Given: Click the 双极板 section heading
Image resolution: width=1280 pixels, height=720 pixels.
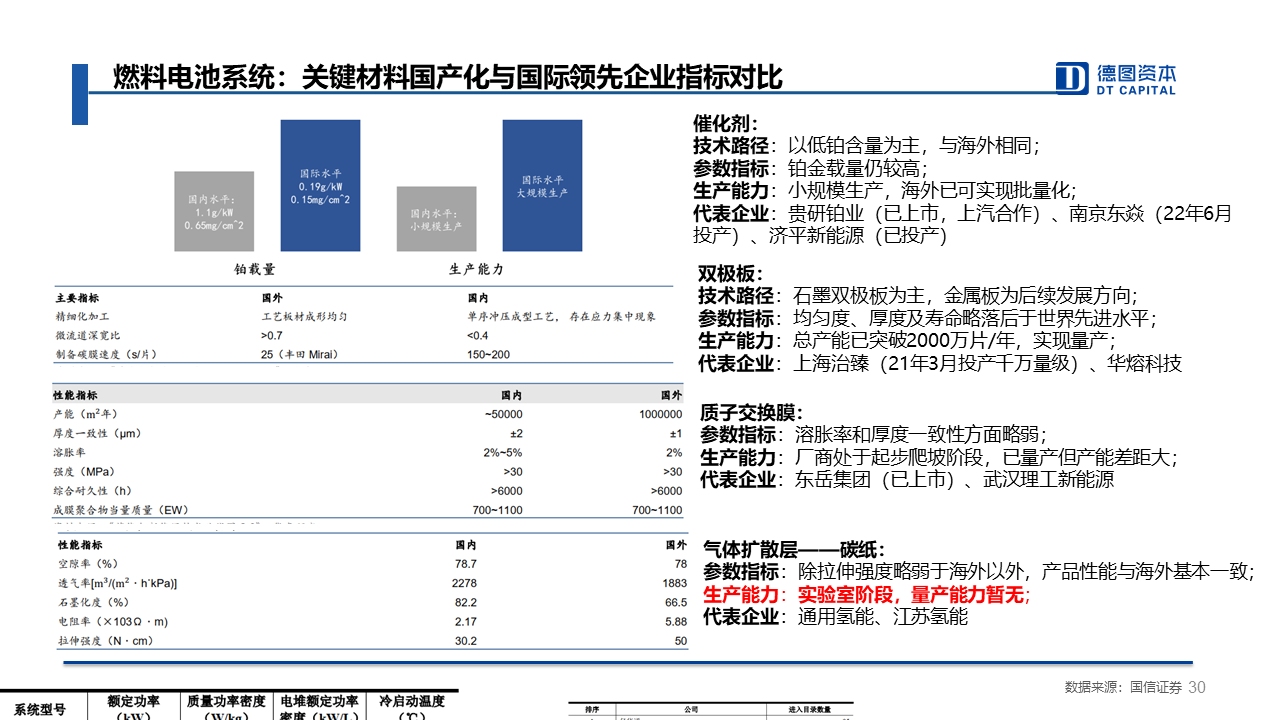Looking at the screenshot, I should [731, 274].
